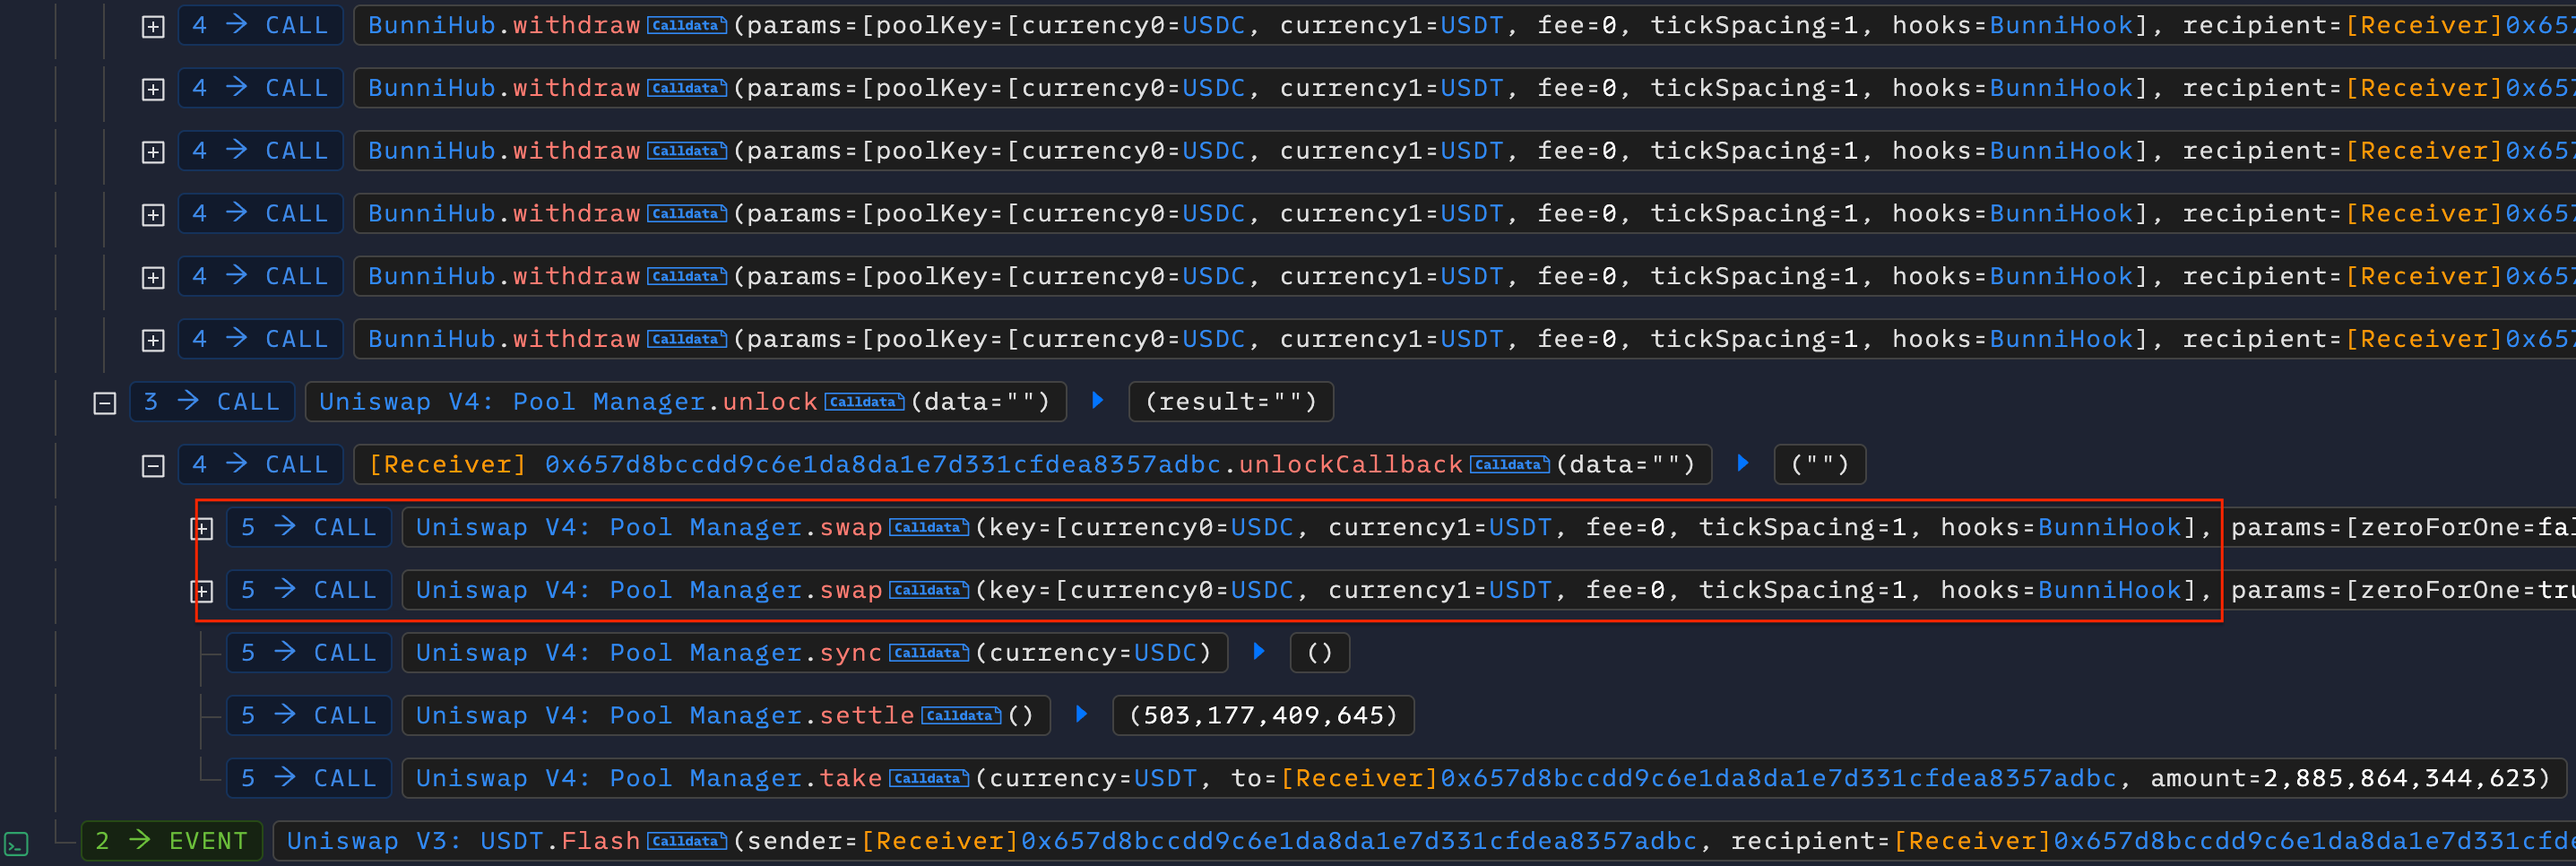Open BunniHook link on swap zeroForOne=tru row
2576x866 pixels.
click(2110, 590)
